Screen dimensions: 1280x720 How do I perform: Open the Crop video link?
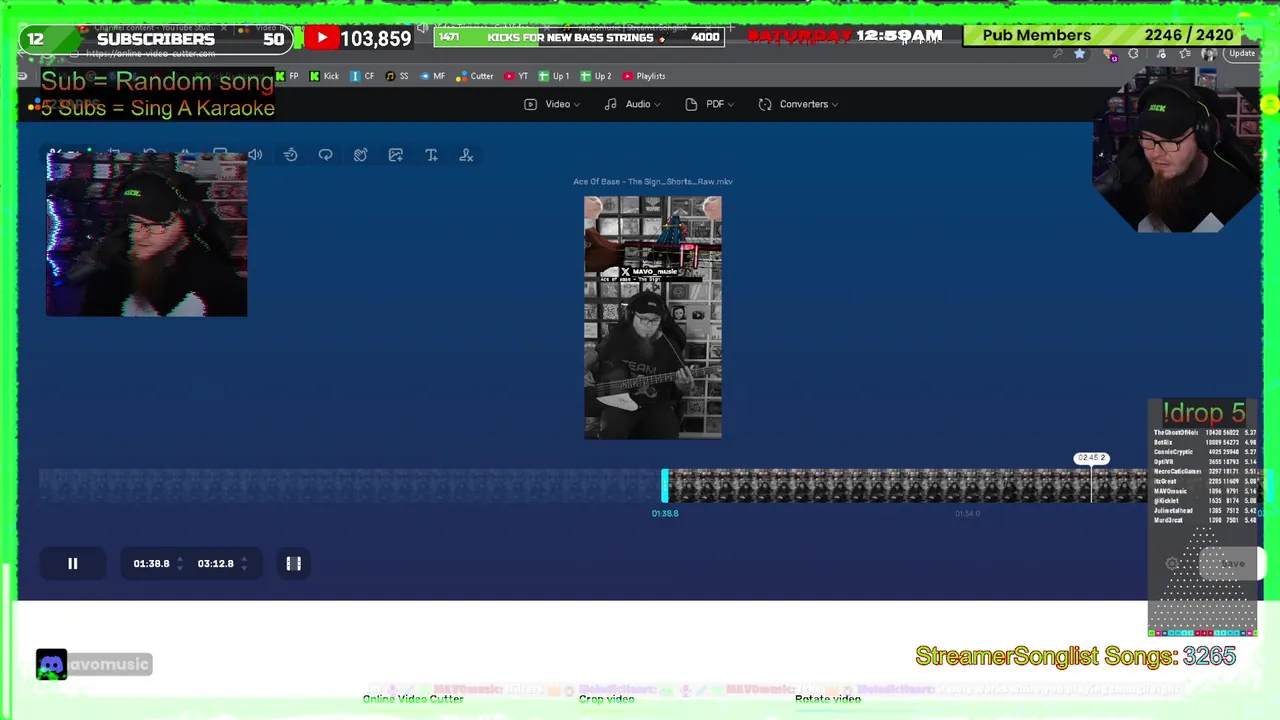click(x=606, y=699)
